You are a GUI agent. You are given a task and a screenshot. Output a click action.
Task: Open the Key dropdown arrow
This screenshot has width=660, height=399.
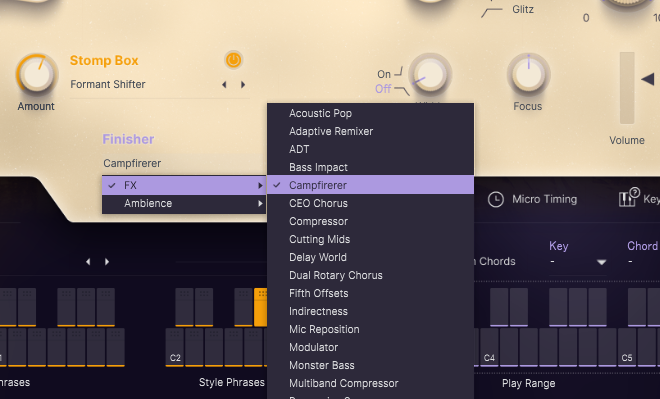(x=601, y=262)
